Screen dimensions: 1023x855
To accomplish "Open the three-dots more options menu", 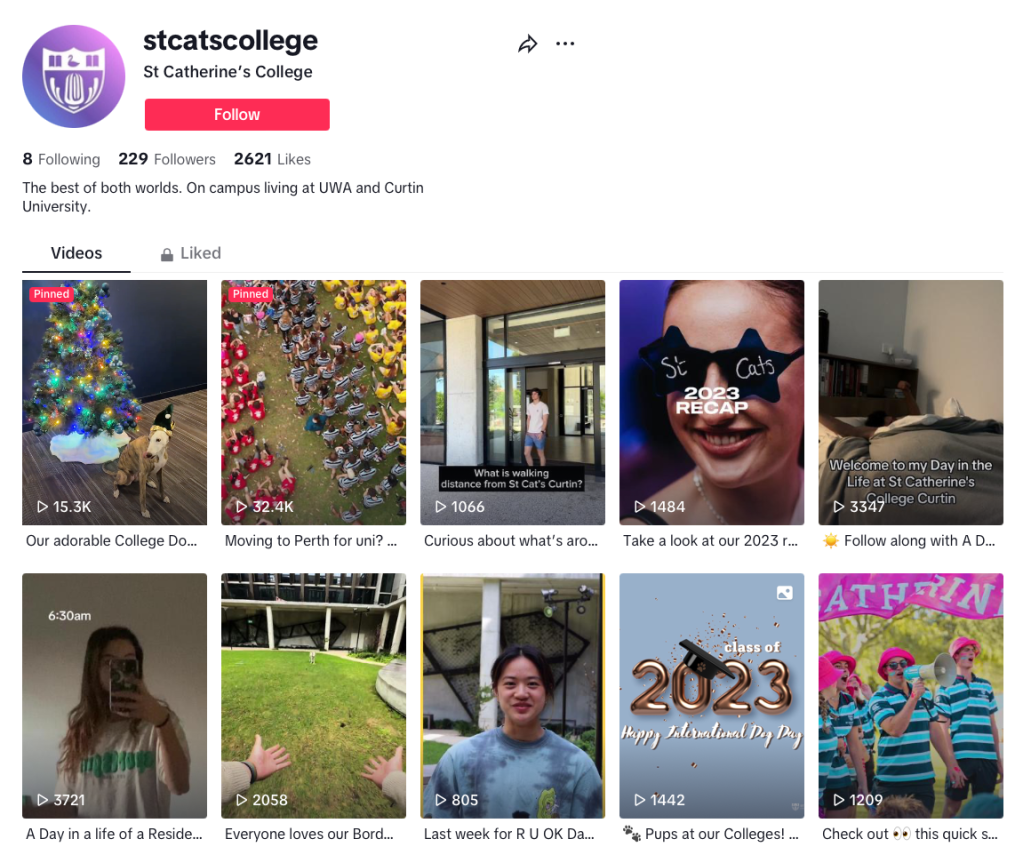I will [x=565, y=44].
